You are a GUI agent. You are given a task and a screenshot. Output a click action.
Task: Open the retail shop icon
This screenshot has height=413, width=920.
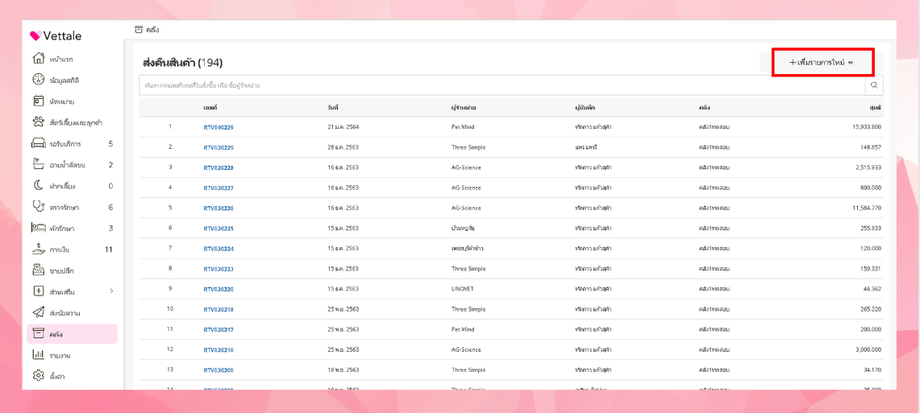tap(39, 270)
